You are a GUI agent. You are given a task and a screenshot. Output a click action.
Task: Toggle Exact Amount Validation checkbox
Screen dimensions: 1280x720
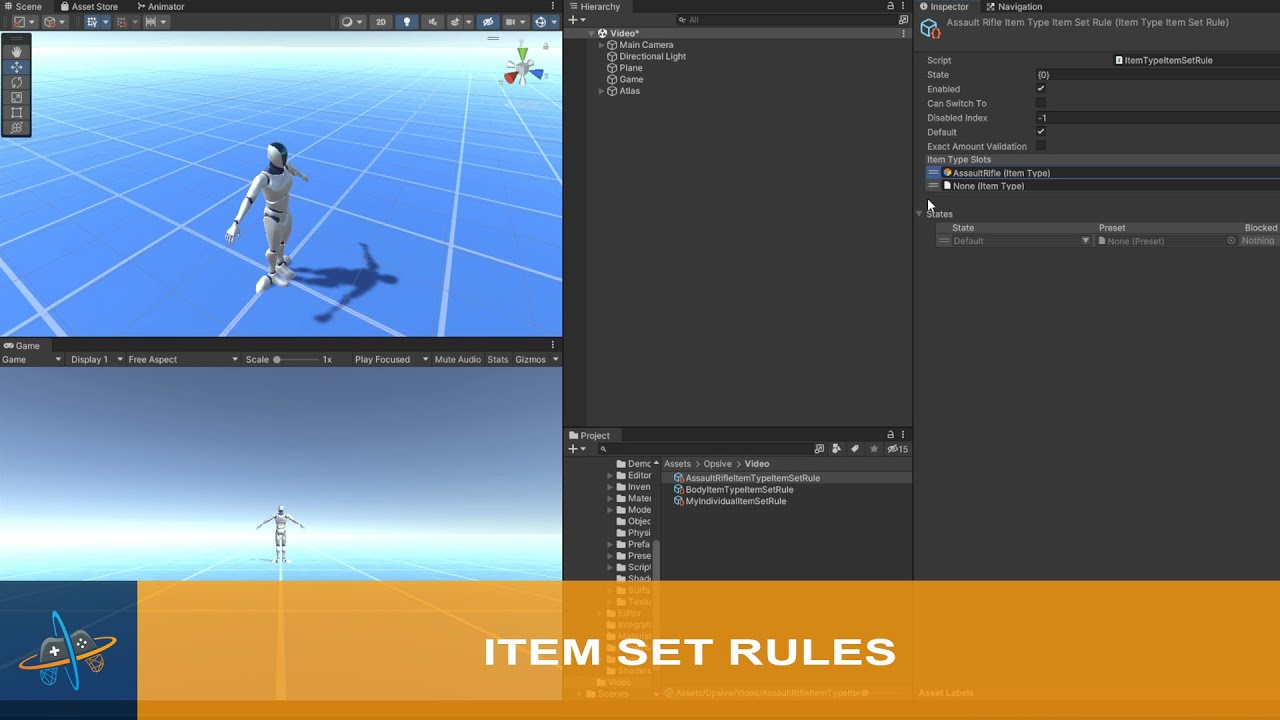(1041, 146)
